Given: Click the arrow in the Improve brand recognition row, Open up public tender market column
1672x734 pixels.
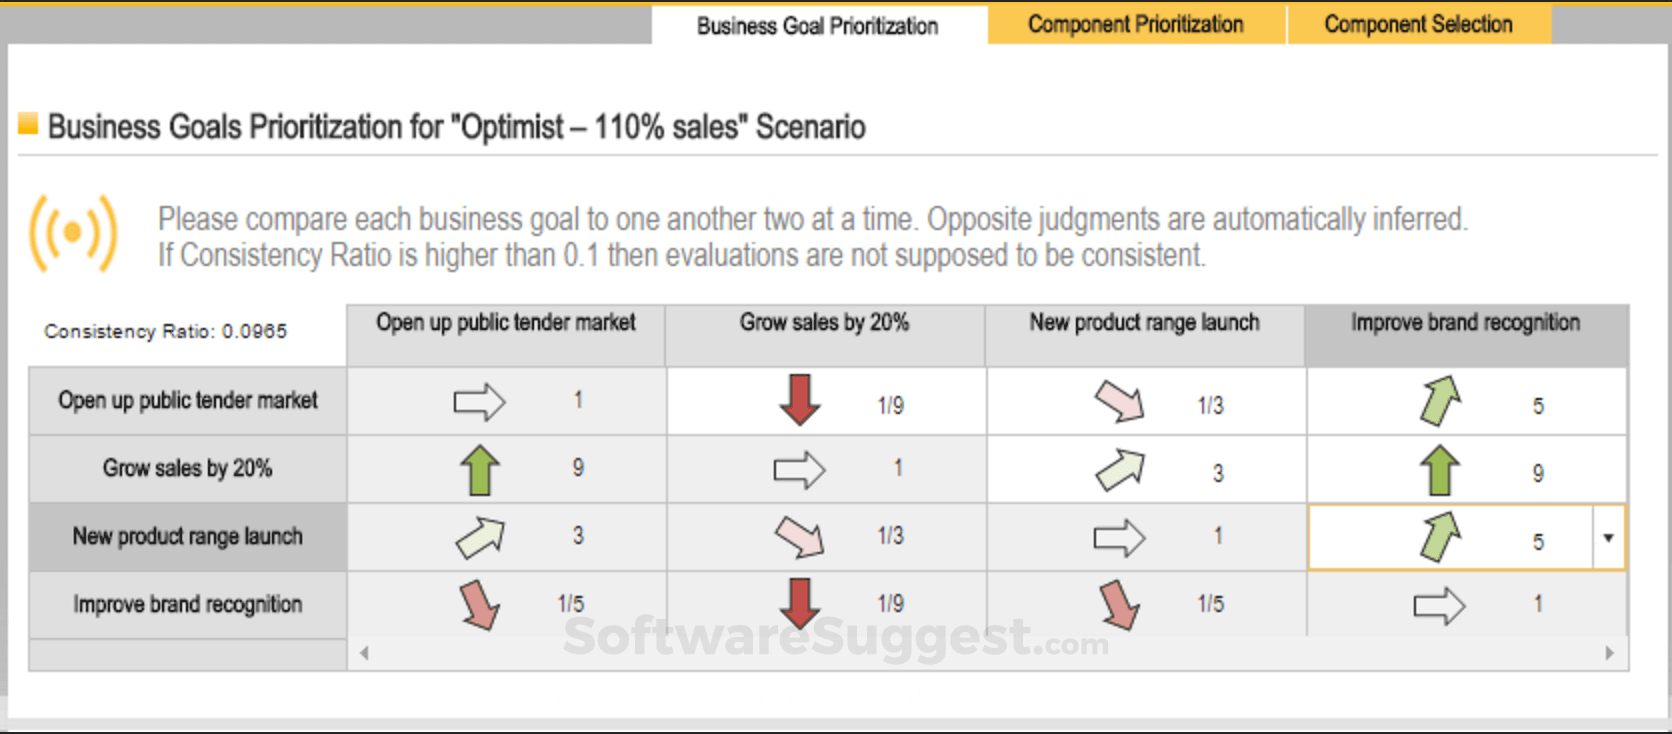Looking at the screenshot, I should click(x=480, y=605).
